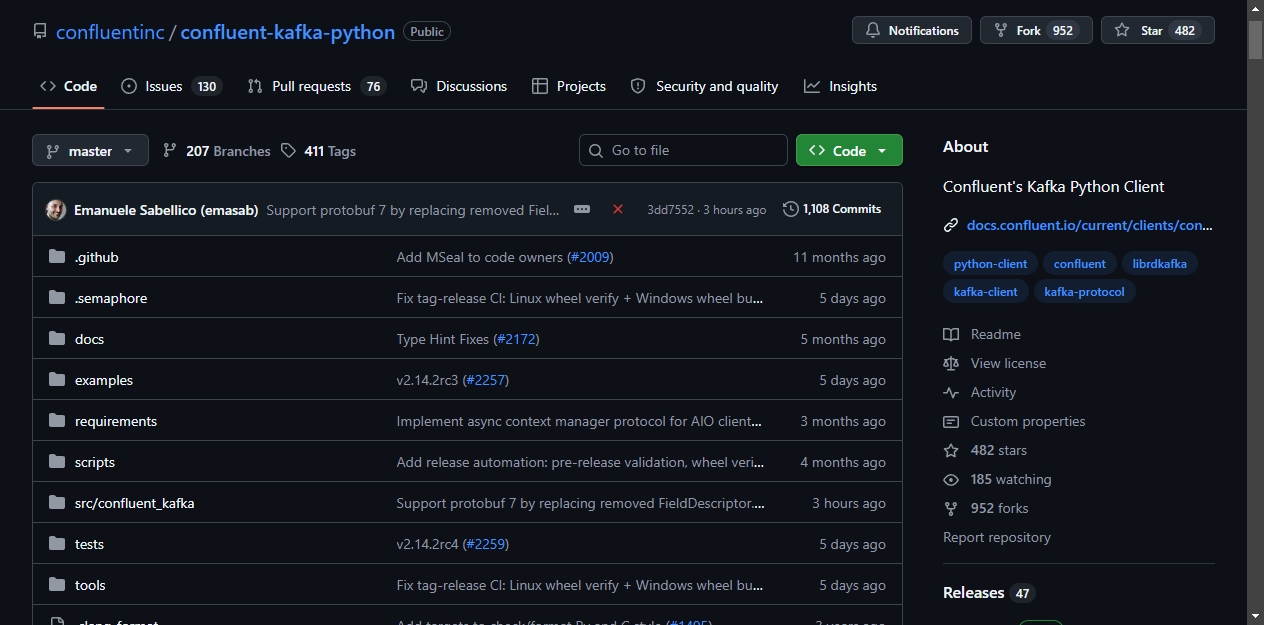Open the requirements folder
Image resolution: width=1264 pixels, height=625 pixels.
[116, 421]
